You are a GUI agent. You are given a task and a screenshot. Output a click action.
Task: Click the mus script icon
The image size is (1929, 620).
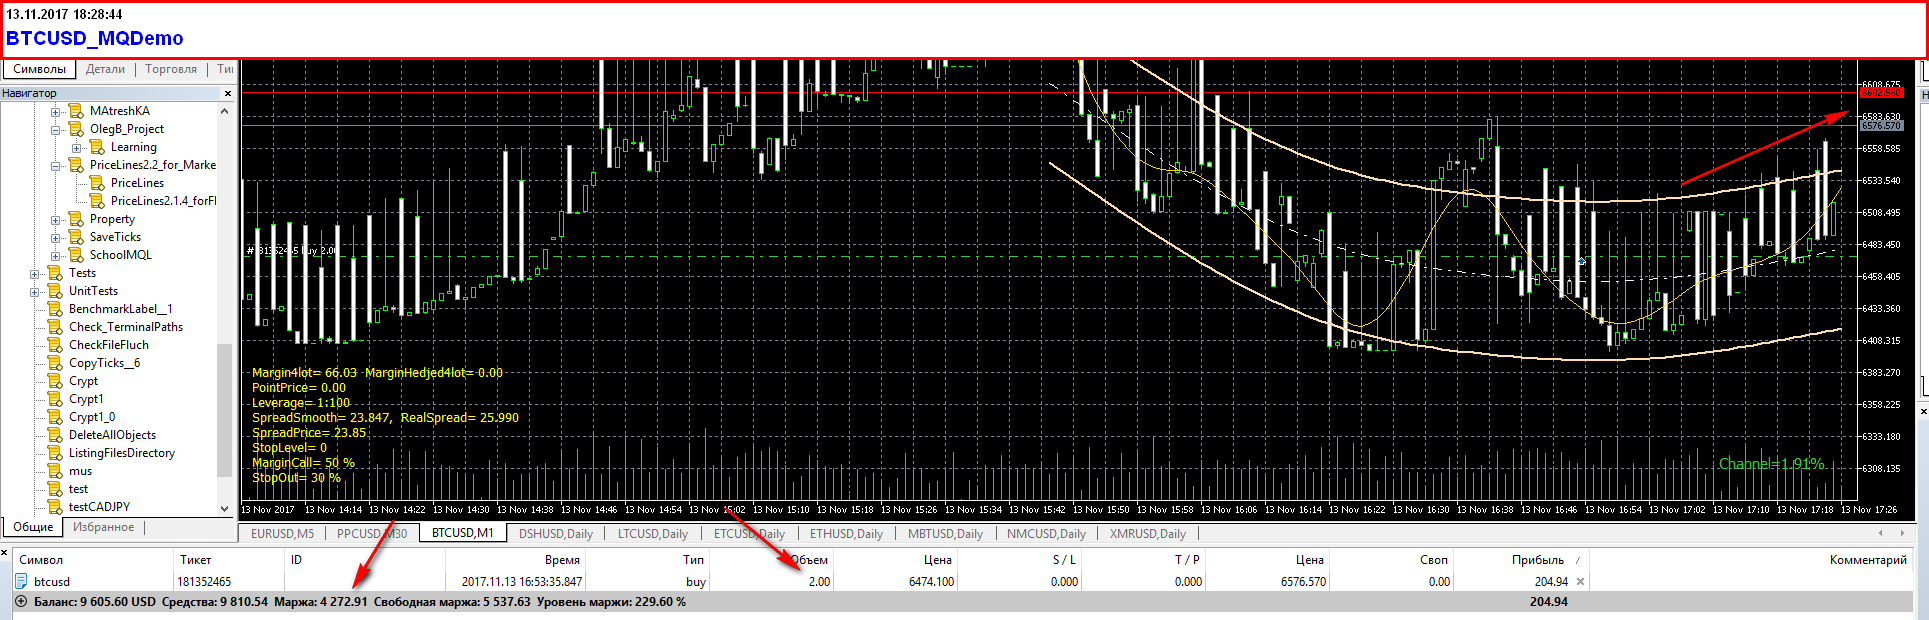[x=55, y=471]
